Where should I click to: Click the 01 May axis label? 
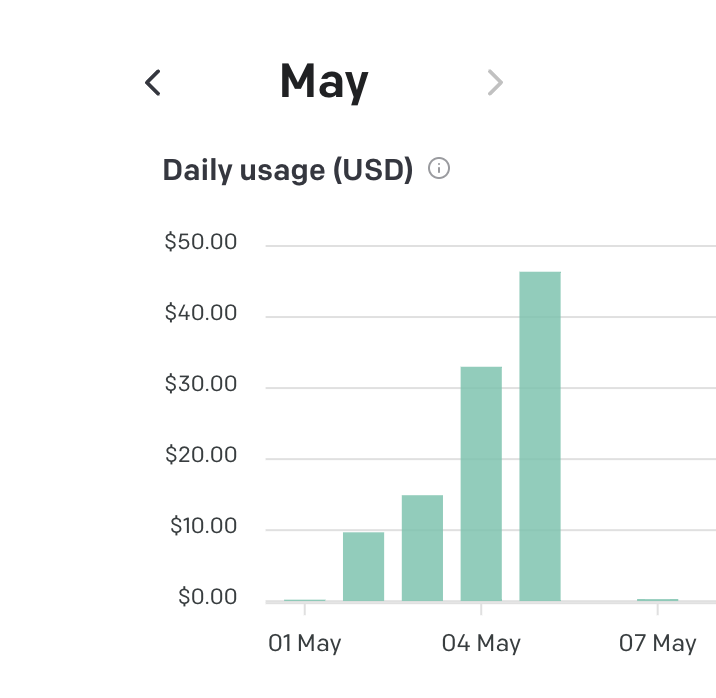point(305,643)
